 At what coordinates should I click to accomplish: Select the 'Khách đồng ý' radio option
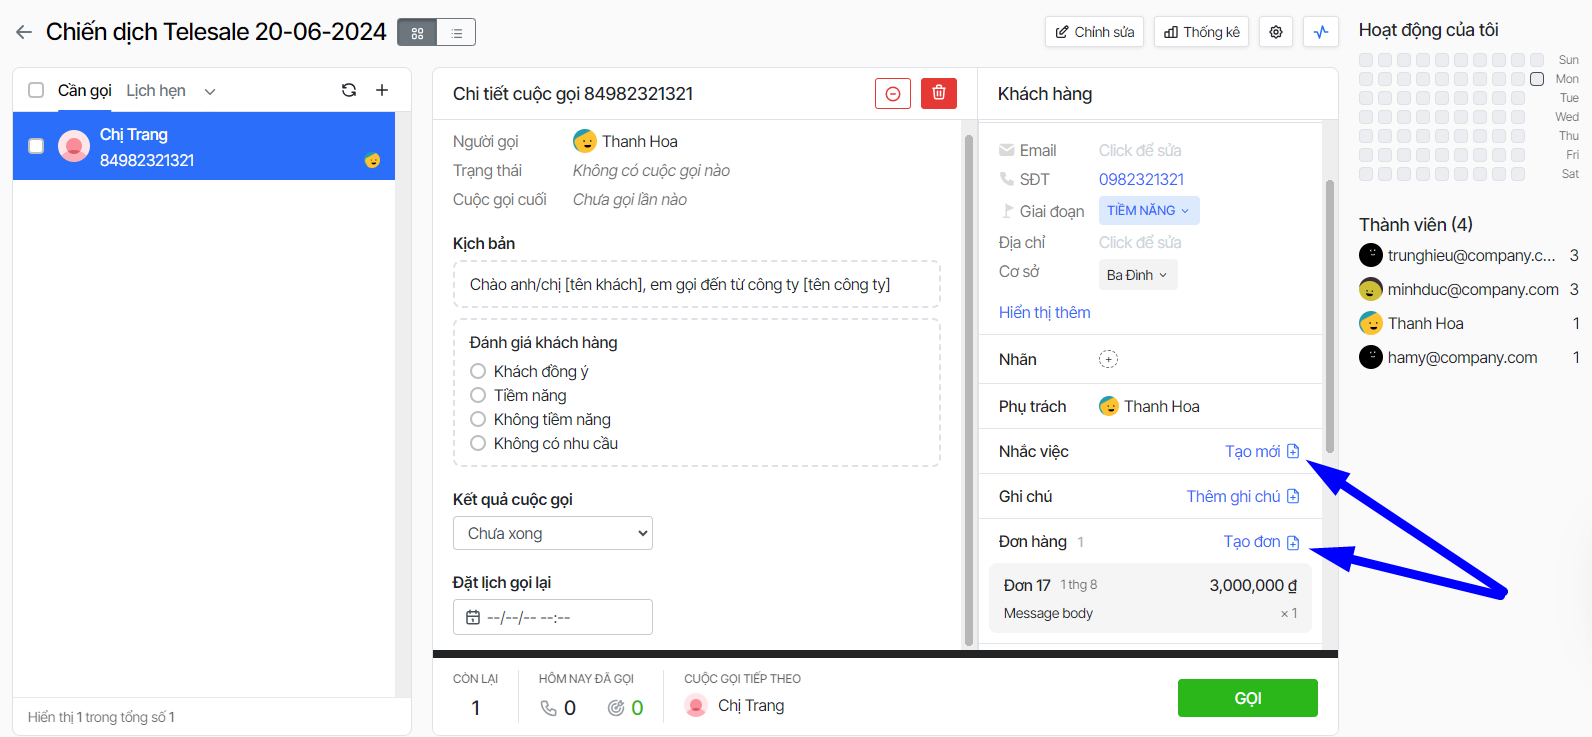pos(478,371)
